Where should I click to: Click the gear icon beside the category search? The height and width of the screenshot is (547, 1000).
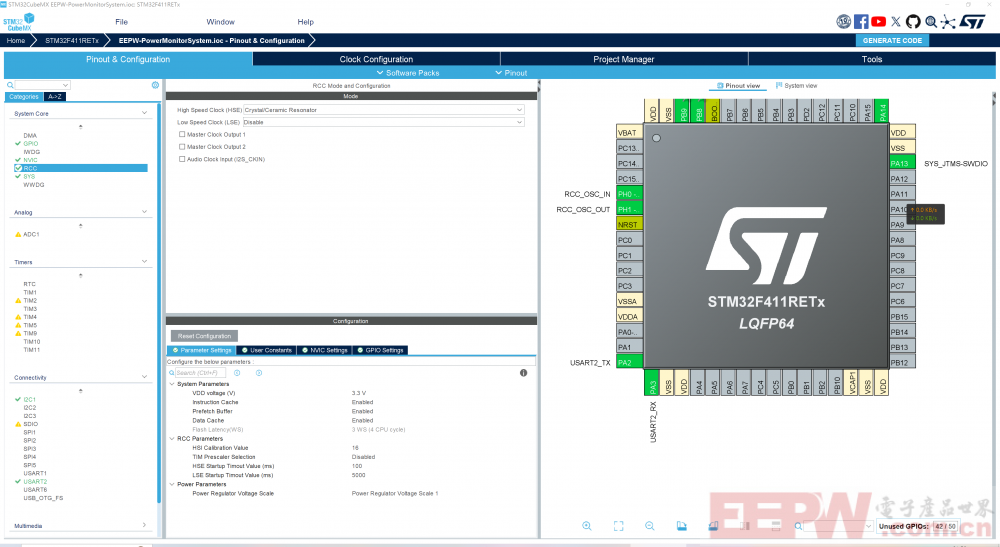point(155,85)
